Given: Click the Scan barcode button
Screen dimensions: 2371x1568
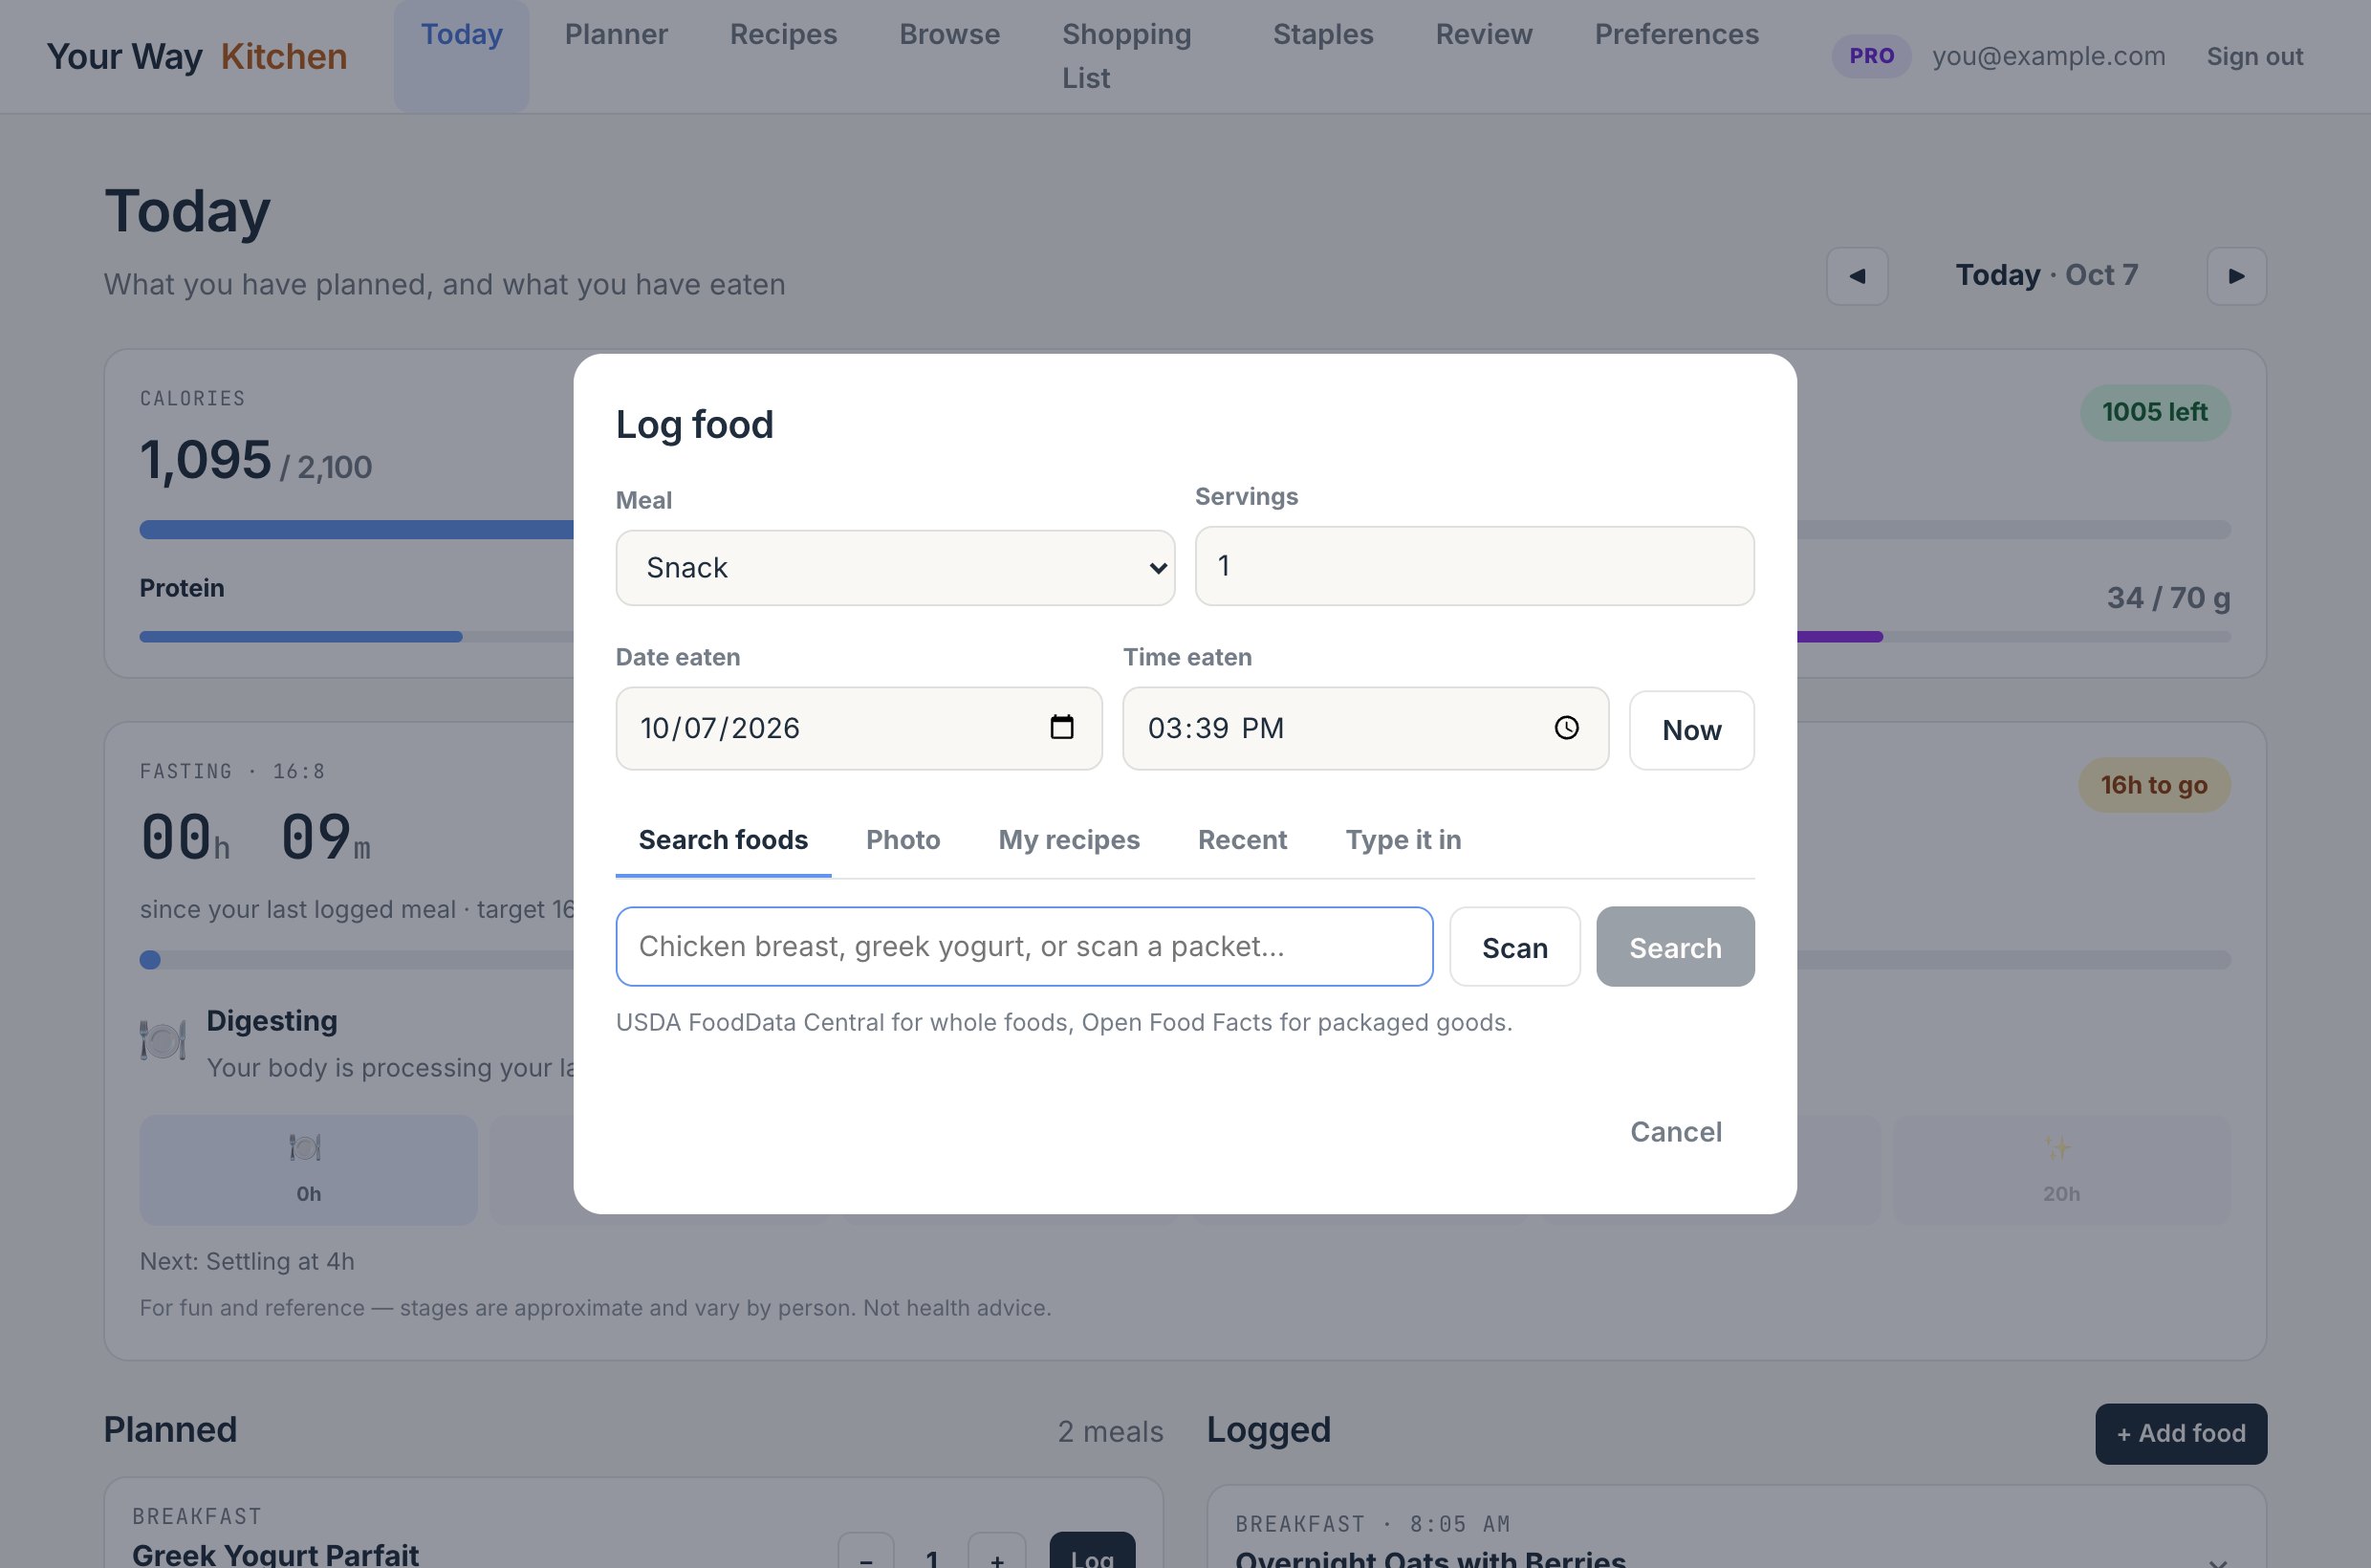Looking at the screenshot, I should point(1514,947).
